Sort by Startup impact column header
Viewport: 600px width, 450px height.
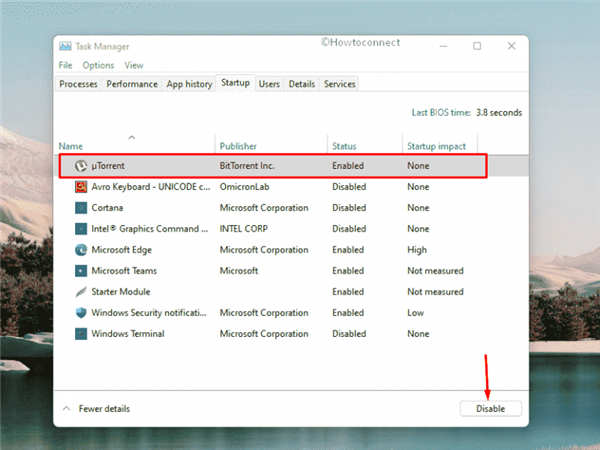coord(437,146)
